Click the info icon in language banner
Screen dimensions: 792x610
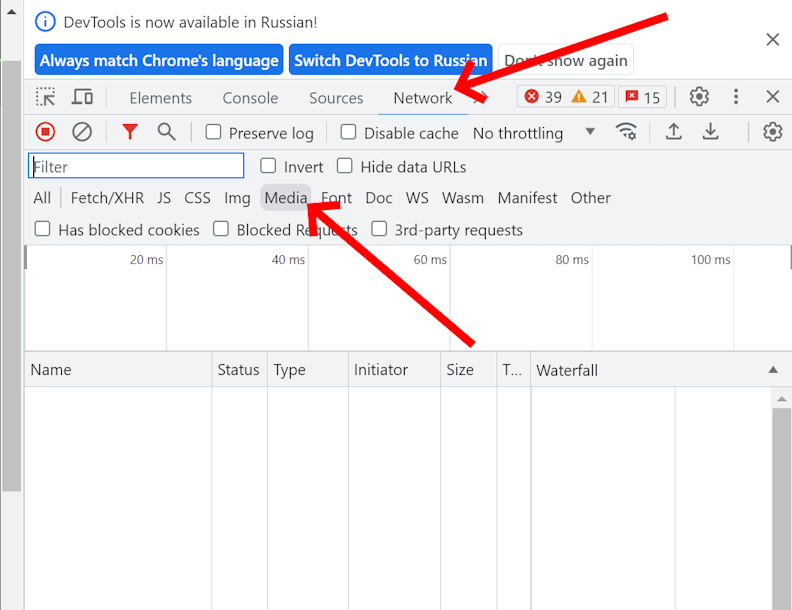(45, 22)
